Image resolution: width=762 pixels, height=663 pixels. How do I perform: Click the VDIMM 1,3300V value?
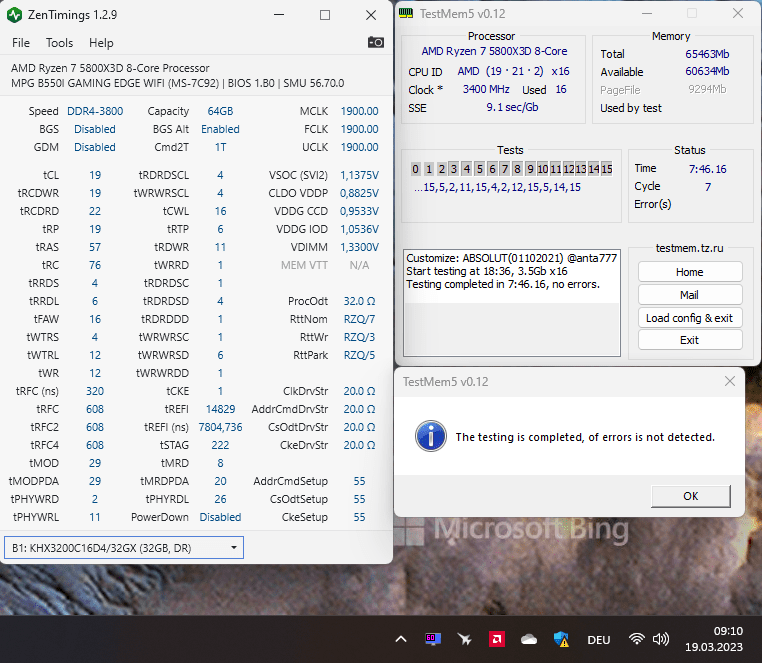click(x=359, y=247)
